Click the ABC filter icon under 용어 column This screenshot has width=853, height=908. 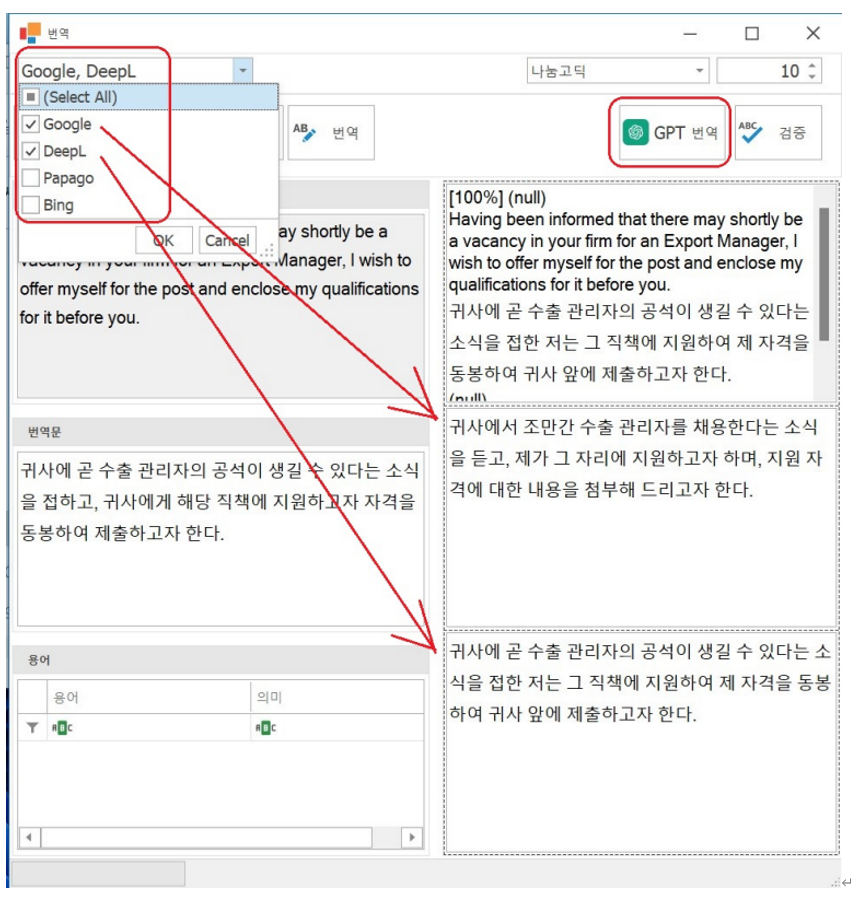click(x=62, y=728)
